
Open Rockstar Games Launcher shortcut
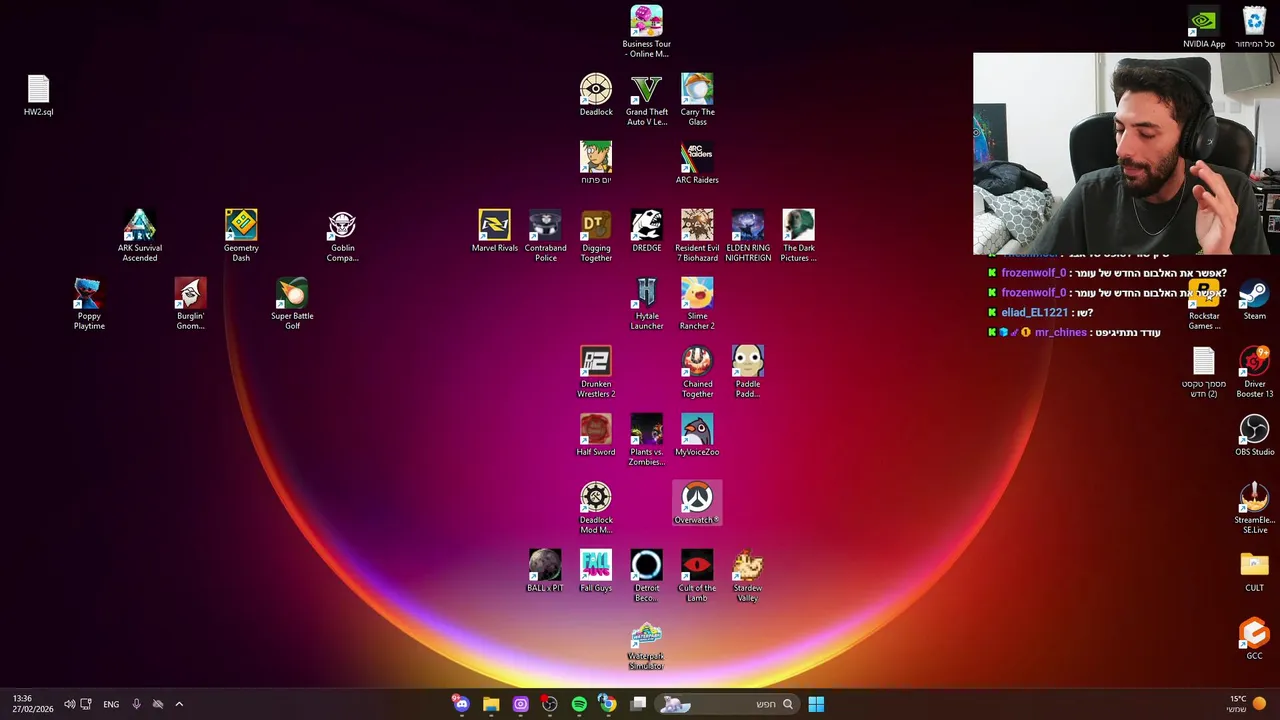point(1204,303)
